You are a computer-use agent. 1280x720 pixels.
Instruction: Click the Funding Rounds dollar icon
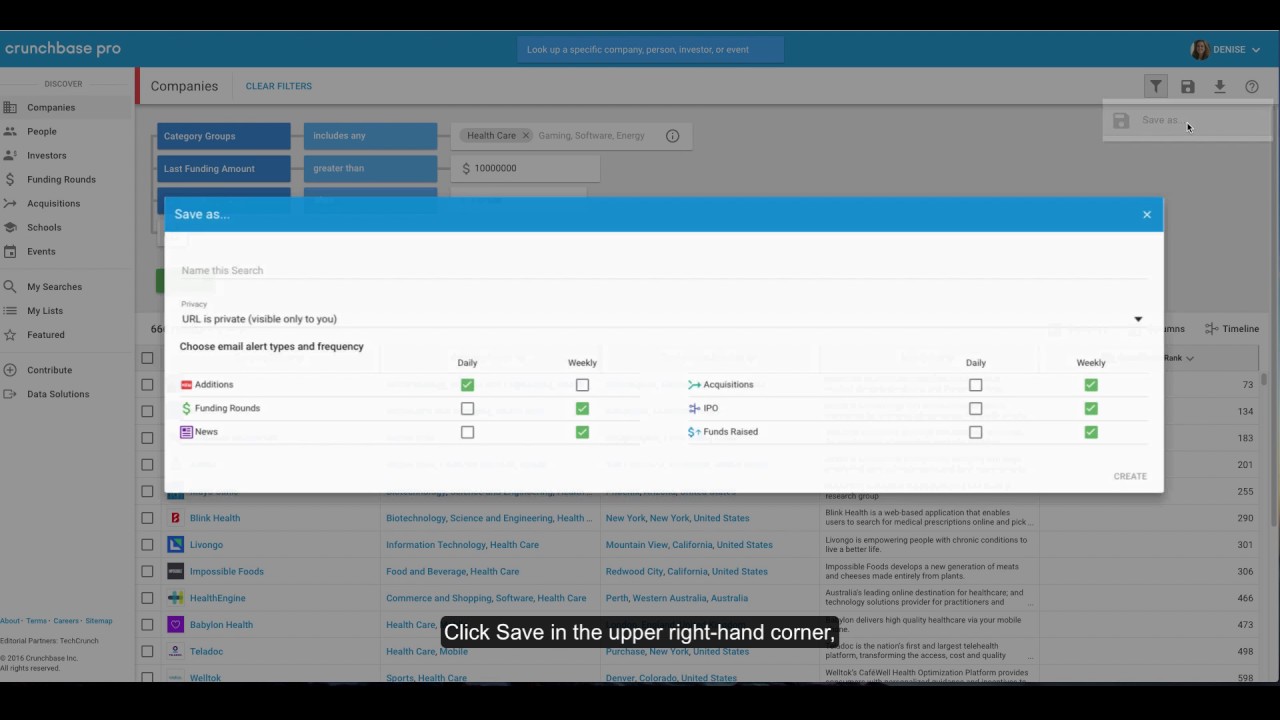(x=10, y=179)
